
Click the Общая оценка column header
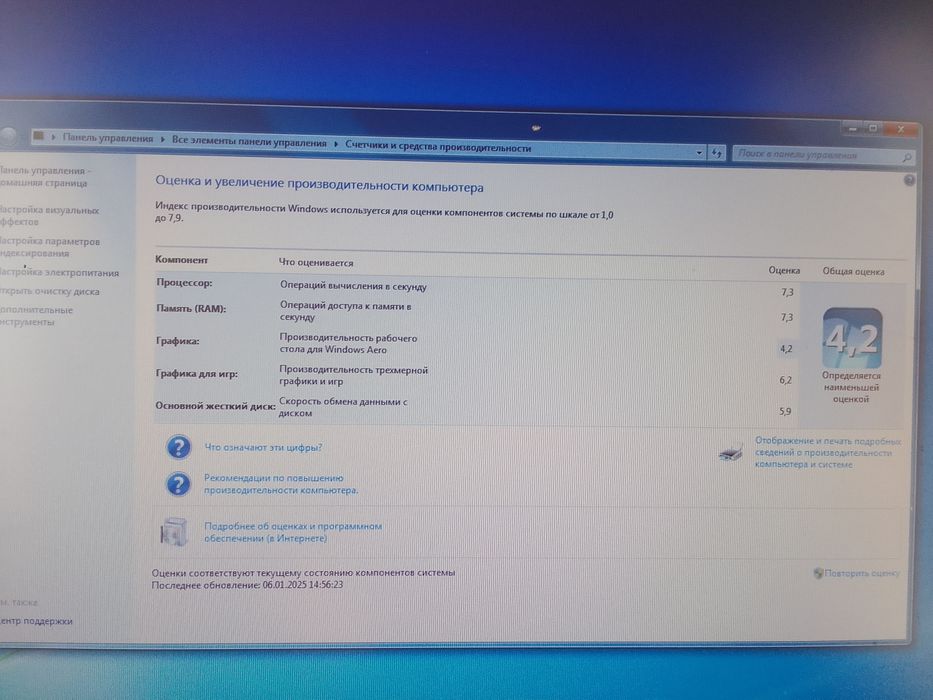pyautogui.click(x=853, y=271)
